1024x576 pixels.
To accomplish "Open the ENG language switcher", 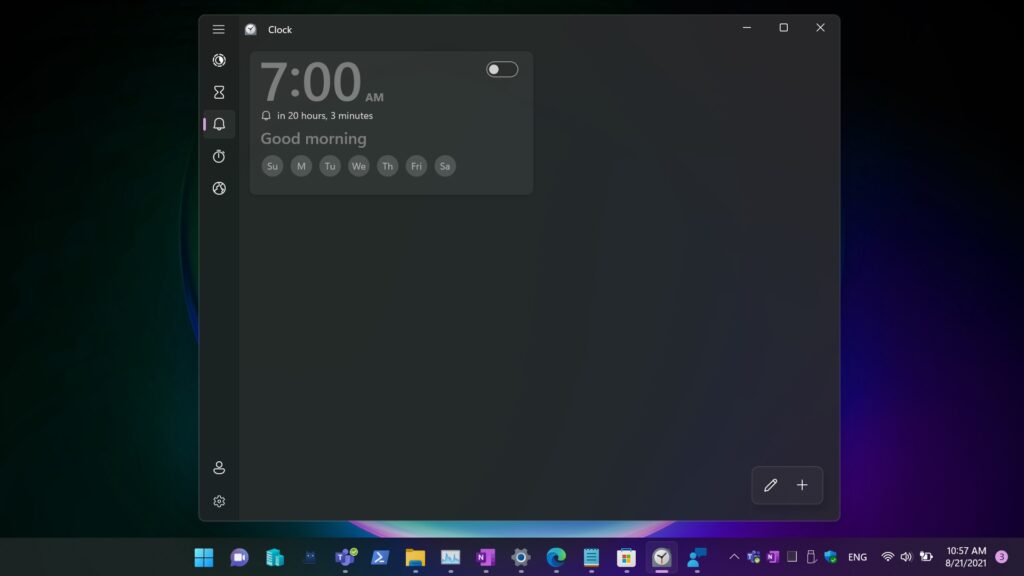I will (857, 557).
